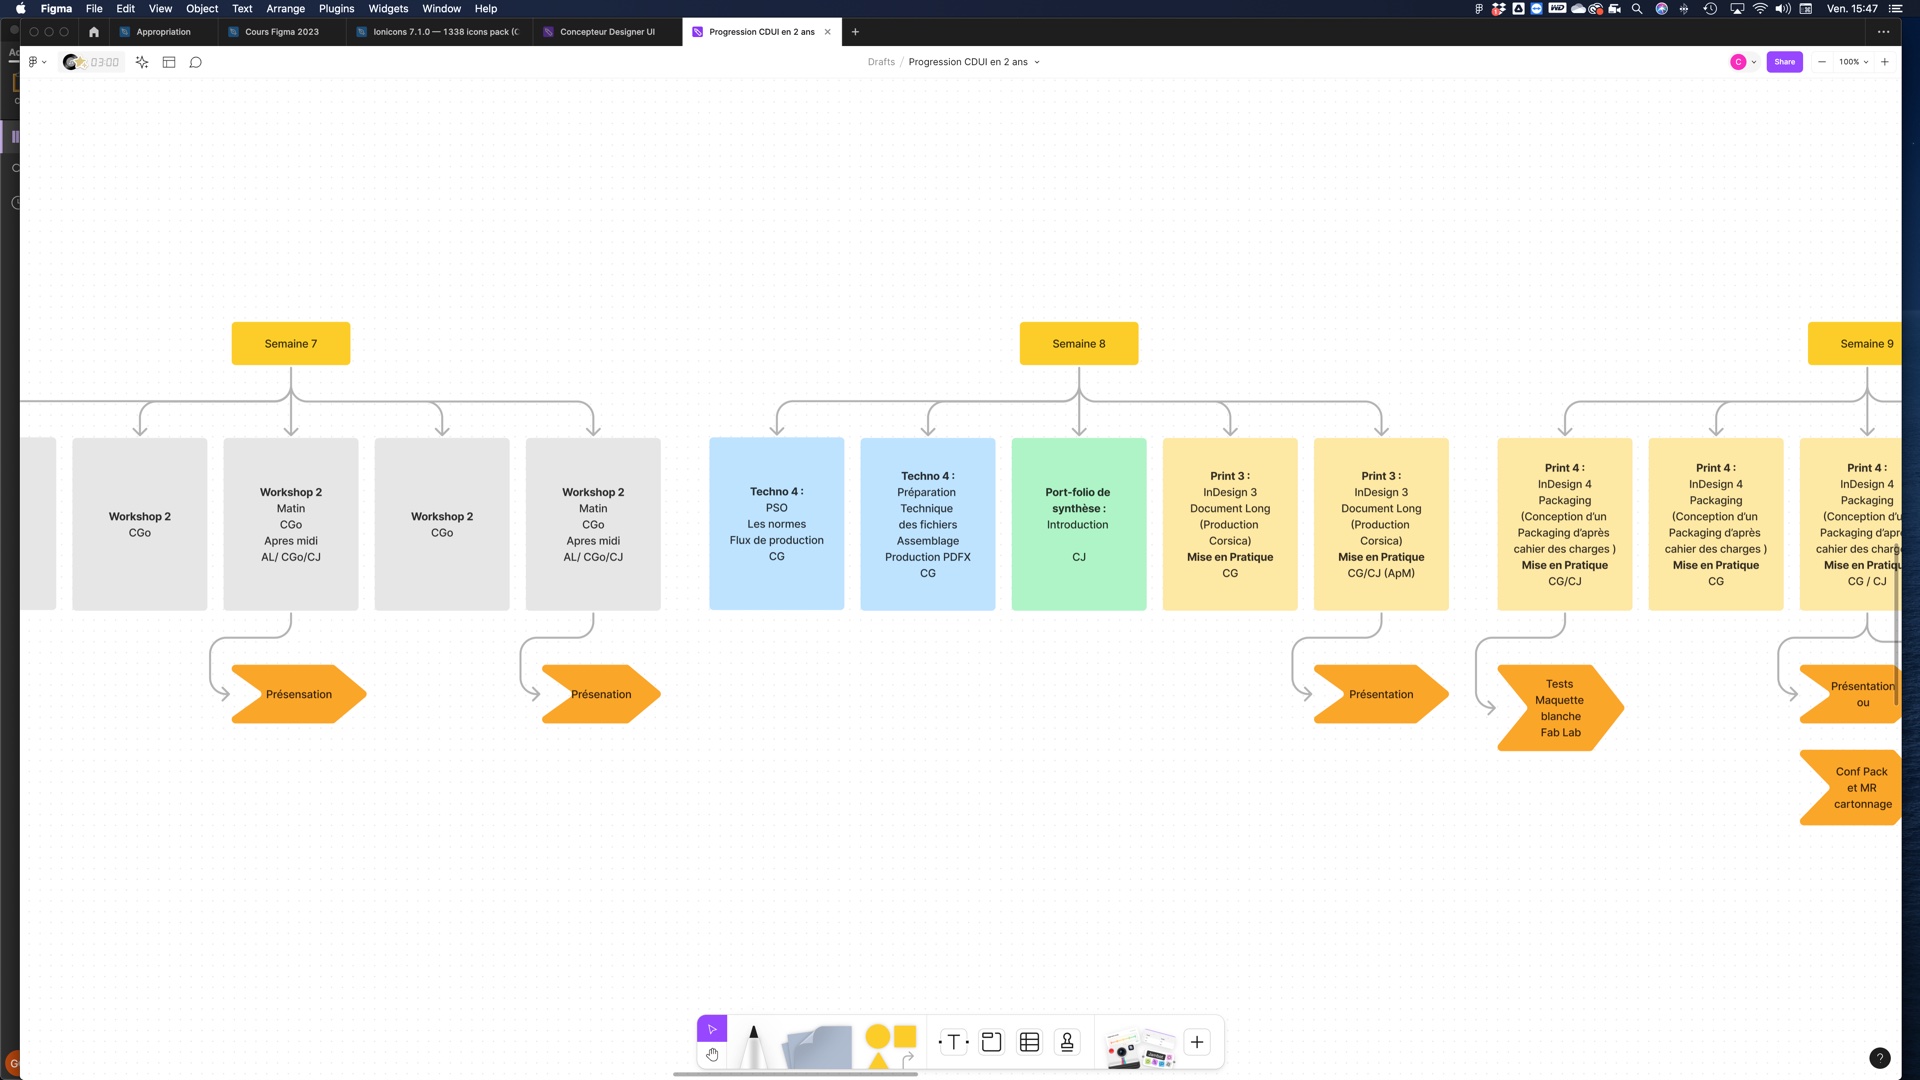The height and width of the screenshot is (1080, 1920).
Task: Open the Drafts breadcrumb link
Action: (x=881, y=62)
